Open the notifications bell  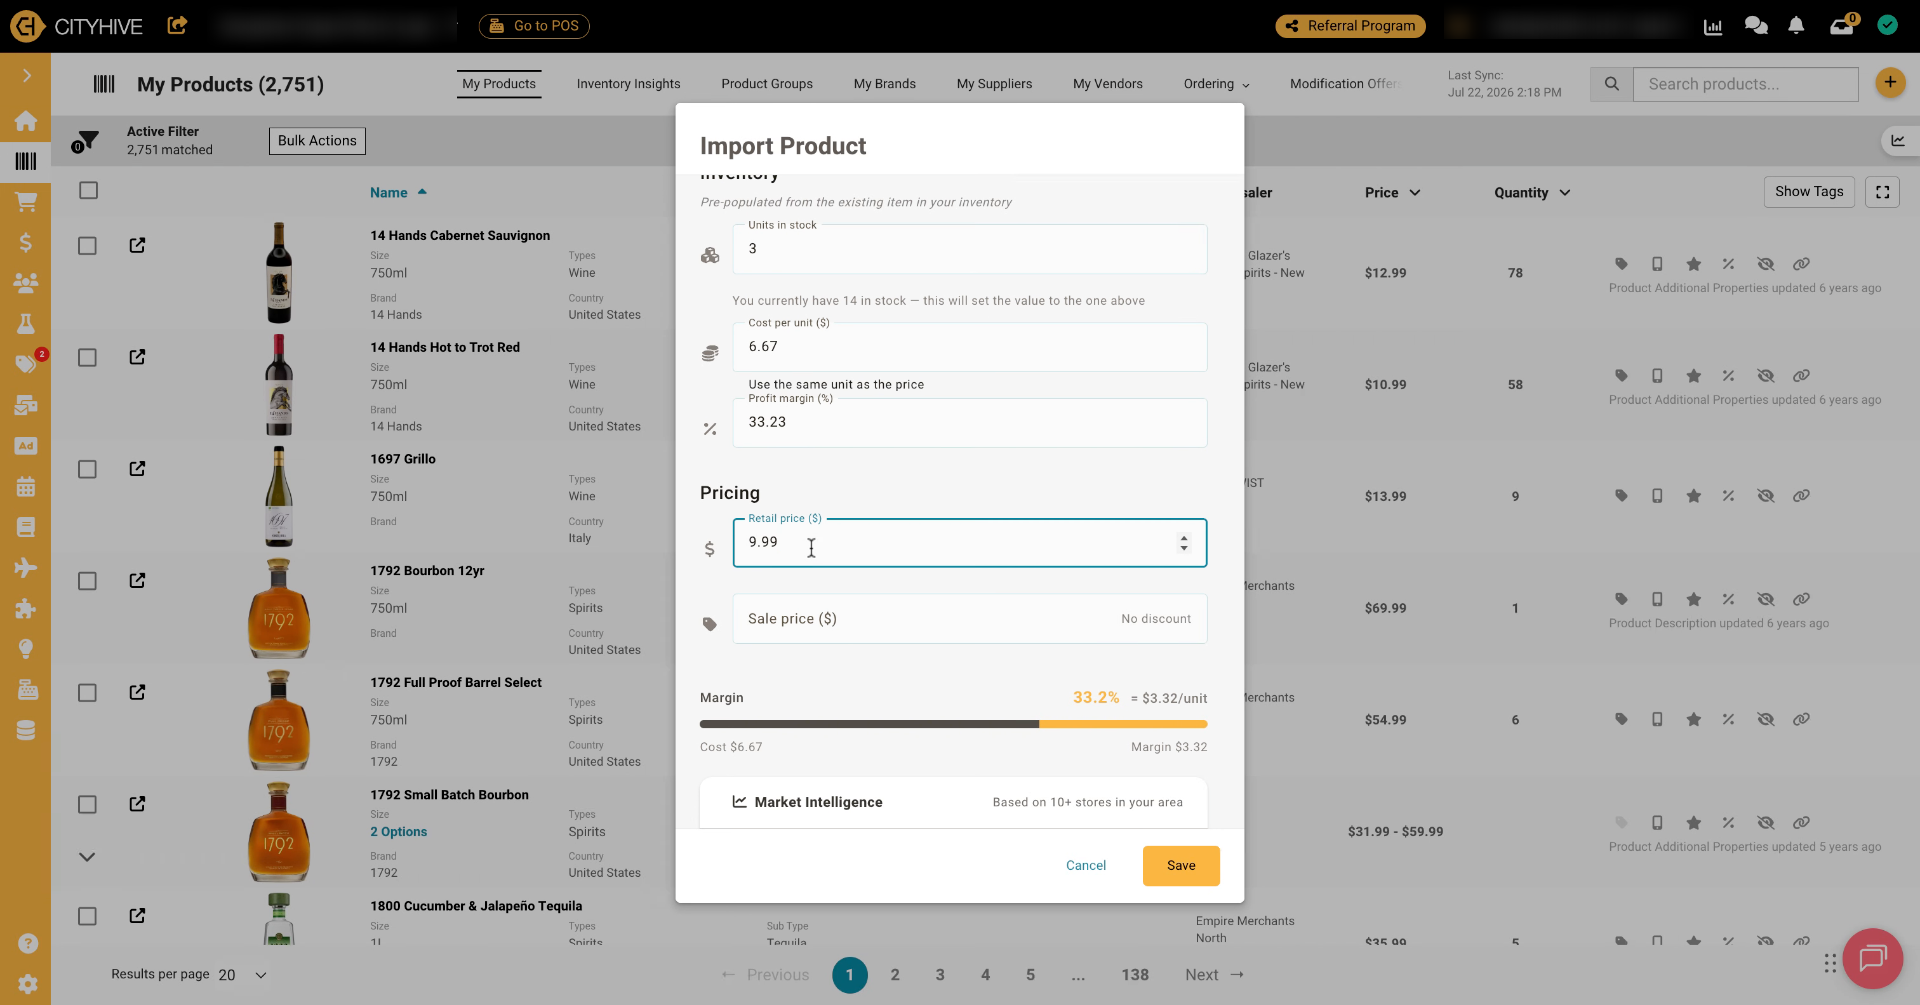point(1796,26)
